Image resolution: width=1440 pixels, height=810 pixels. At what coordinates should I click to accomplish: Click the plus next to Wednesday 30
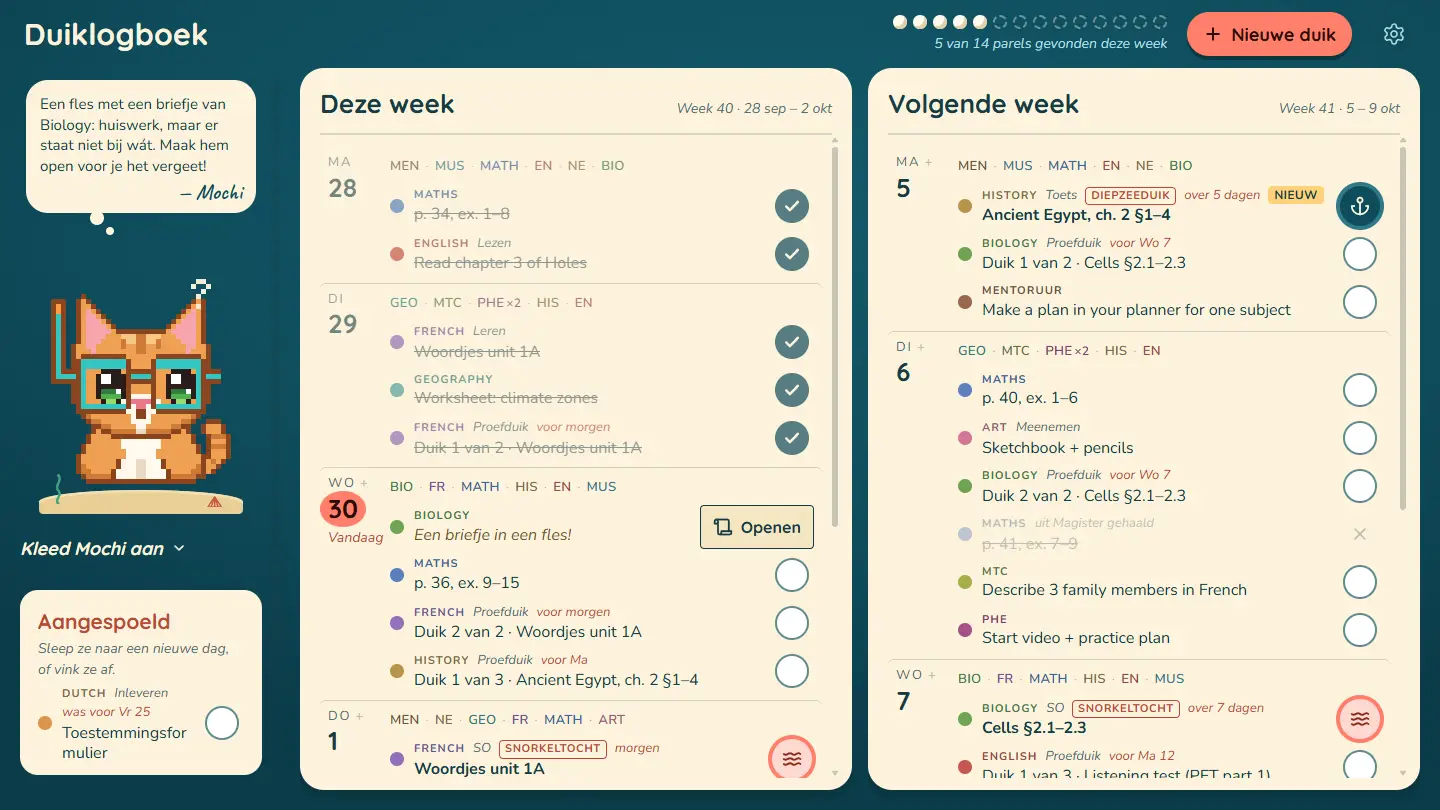[363, 483]
